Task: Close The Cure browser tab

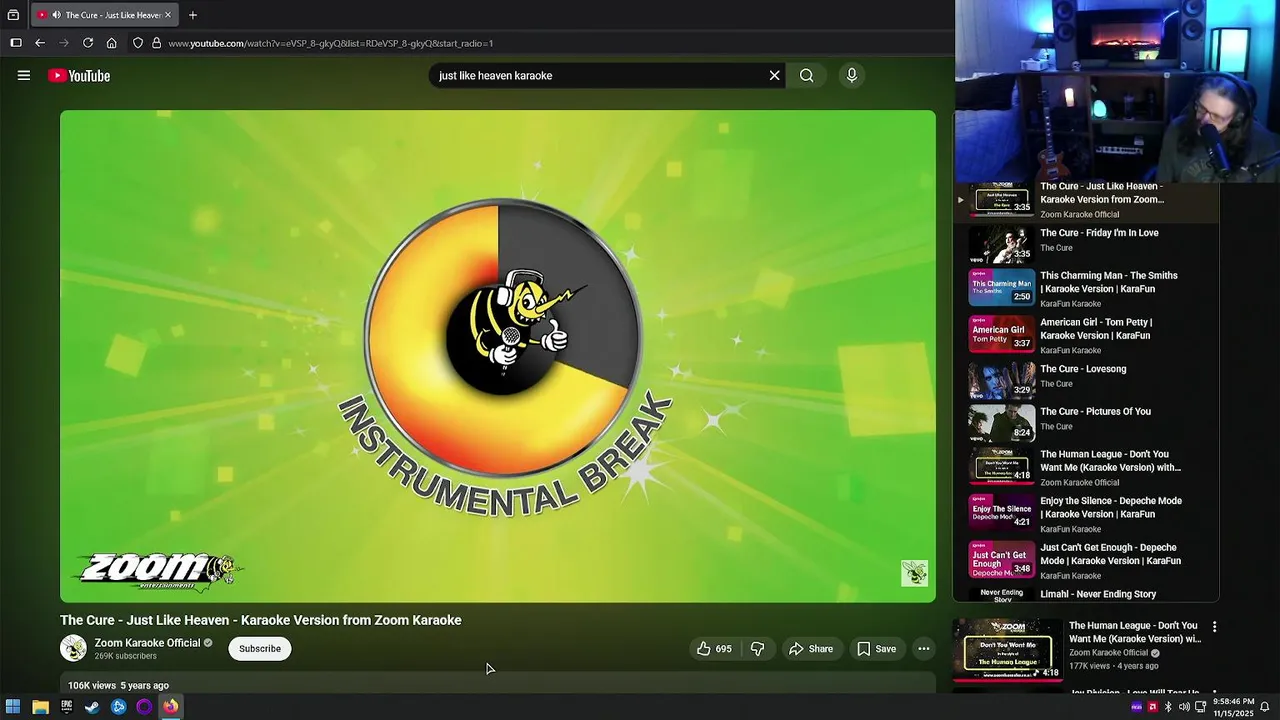Action: point(168,15)
